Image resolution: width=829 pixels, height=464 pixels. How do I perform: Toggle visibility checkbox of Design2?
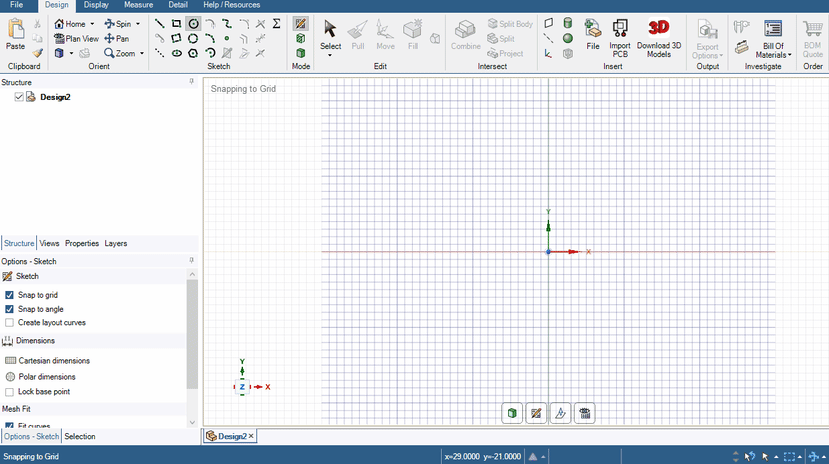point(19,97)
